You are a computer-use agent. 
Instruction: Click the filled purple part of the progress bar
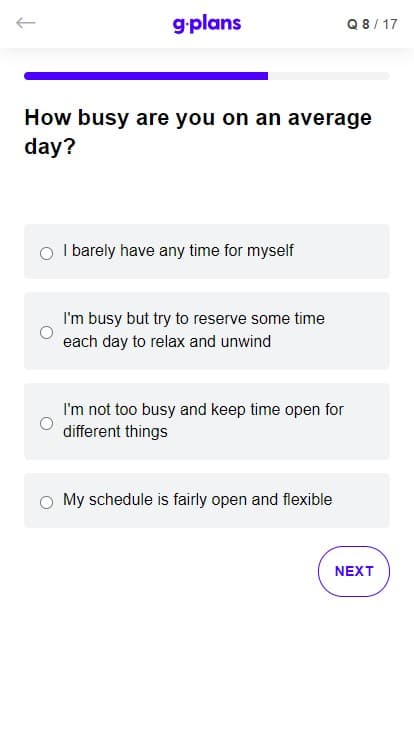tap(146, 76)
